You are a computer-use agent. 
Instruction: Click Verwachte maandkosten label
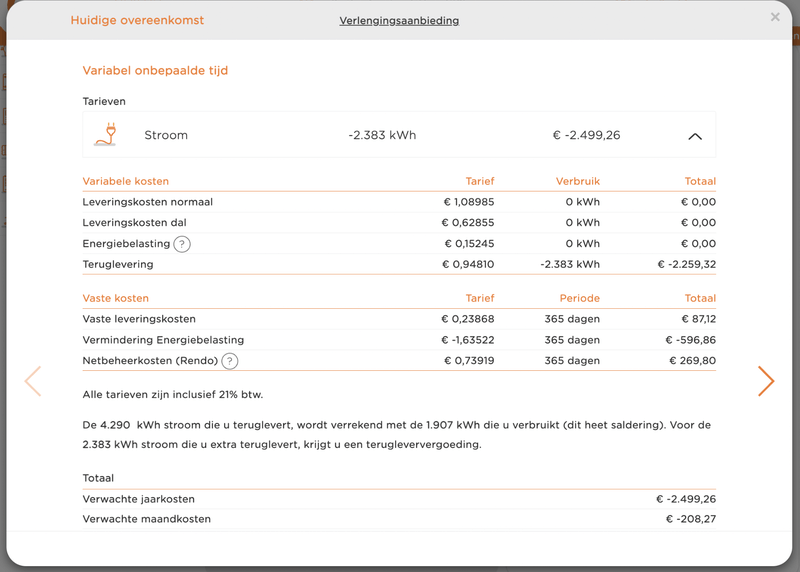(x=146, y=519)
